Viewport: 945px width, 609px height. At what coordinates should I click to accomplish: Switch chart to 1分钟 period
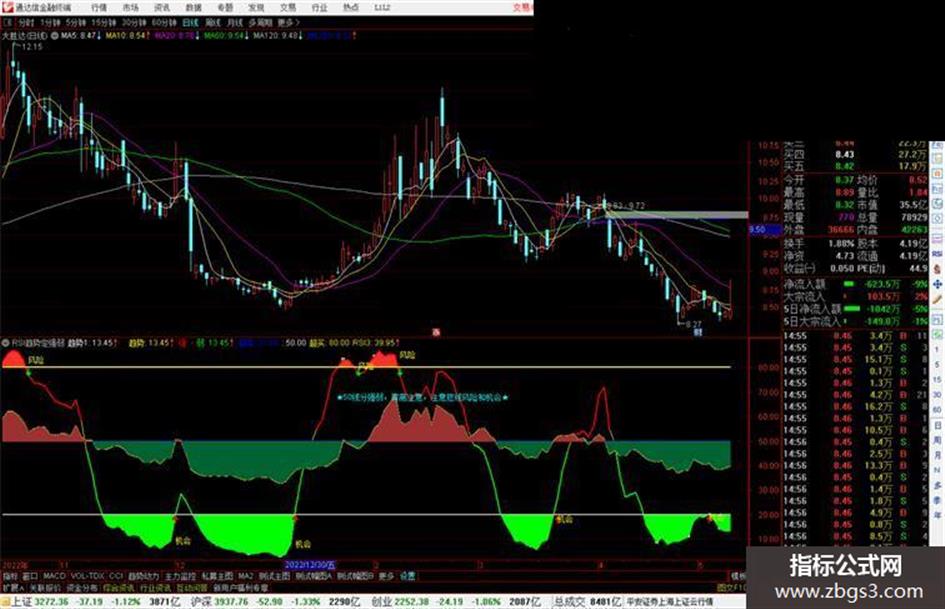(x=50, y=22)
